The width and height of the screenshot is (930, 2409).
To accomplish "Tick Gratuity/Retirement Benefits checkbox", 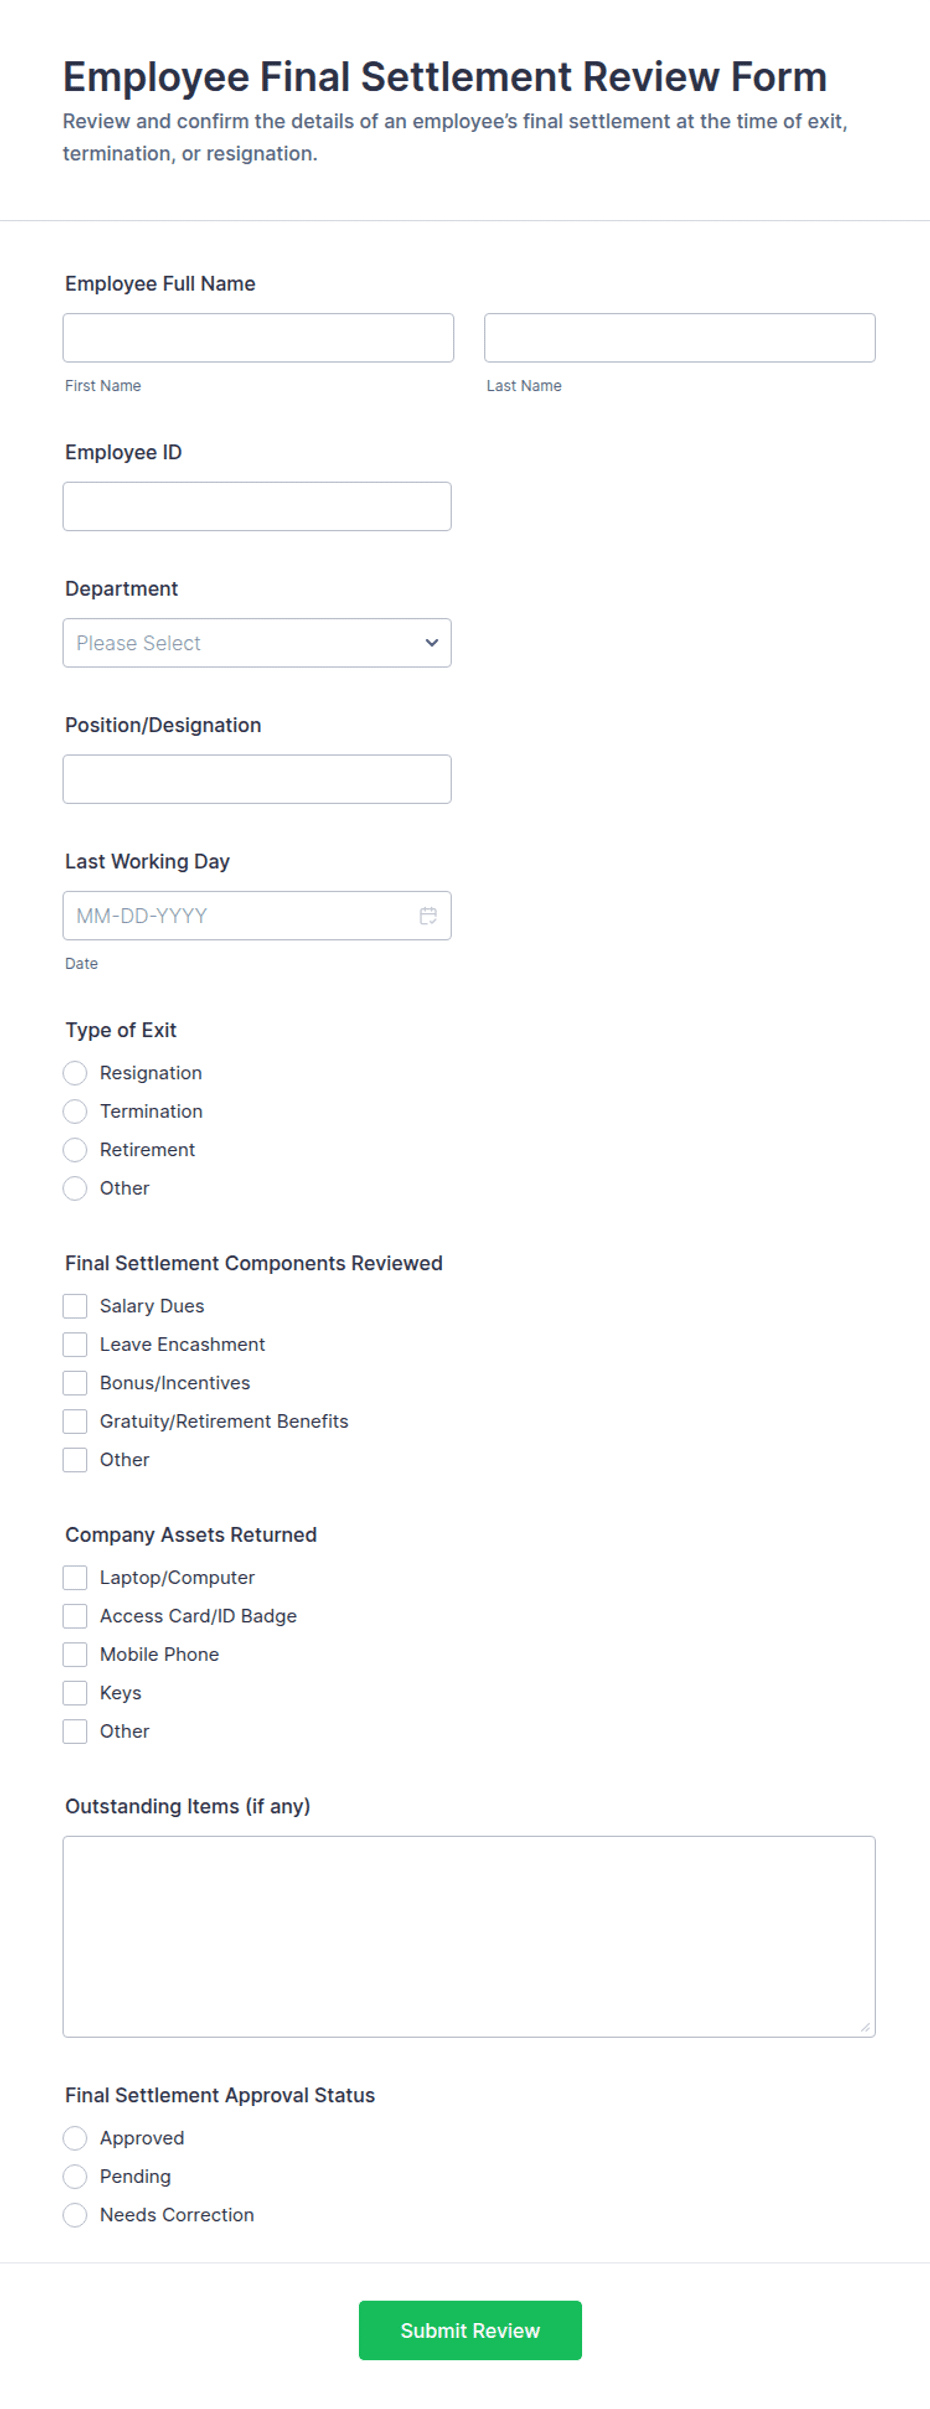I will click(x=75, y=1420).
